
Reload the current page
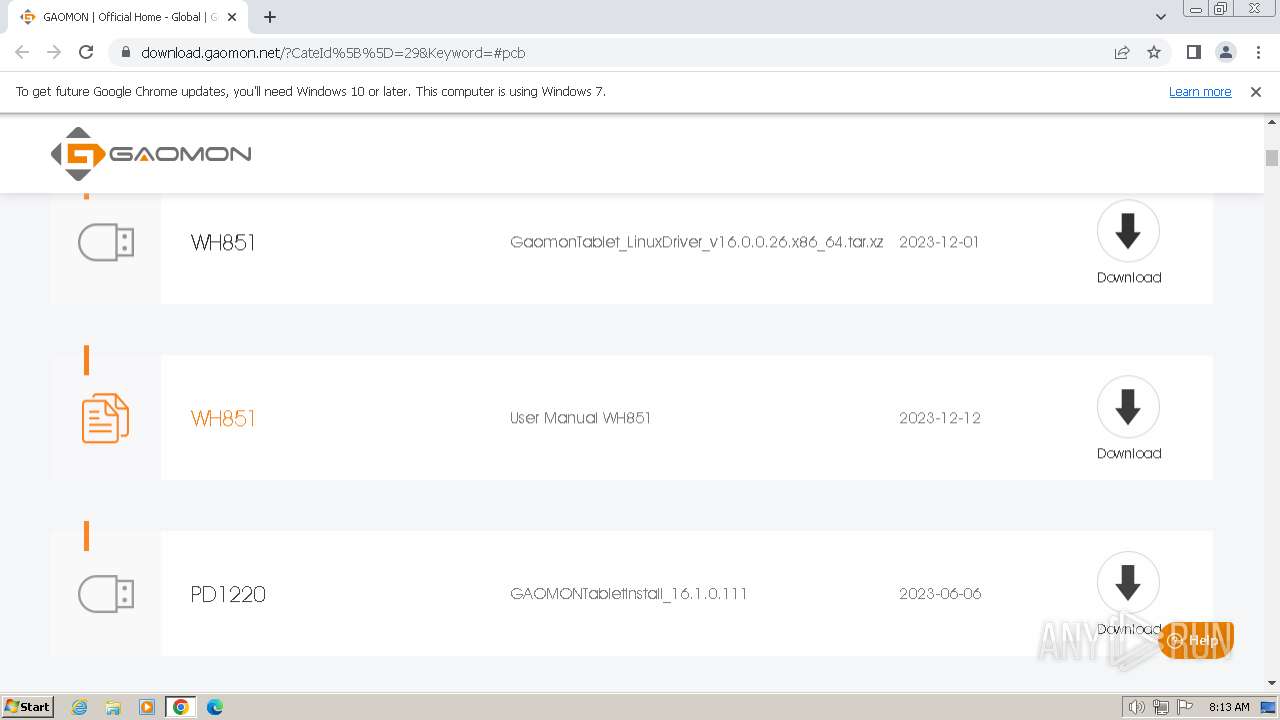(86, 52)
